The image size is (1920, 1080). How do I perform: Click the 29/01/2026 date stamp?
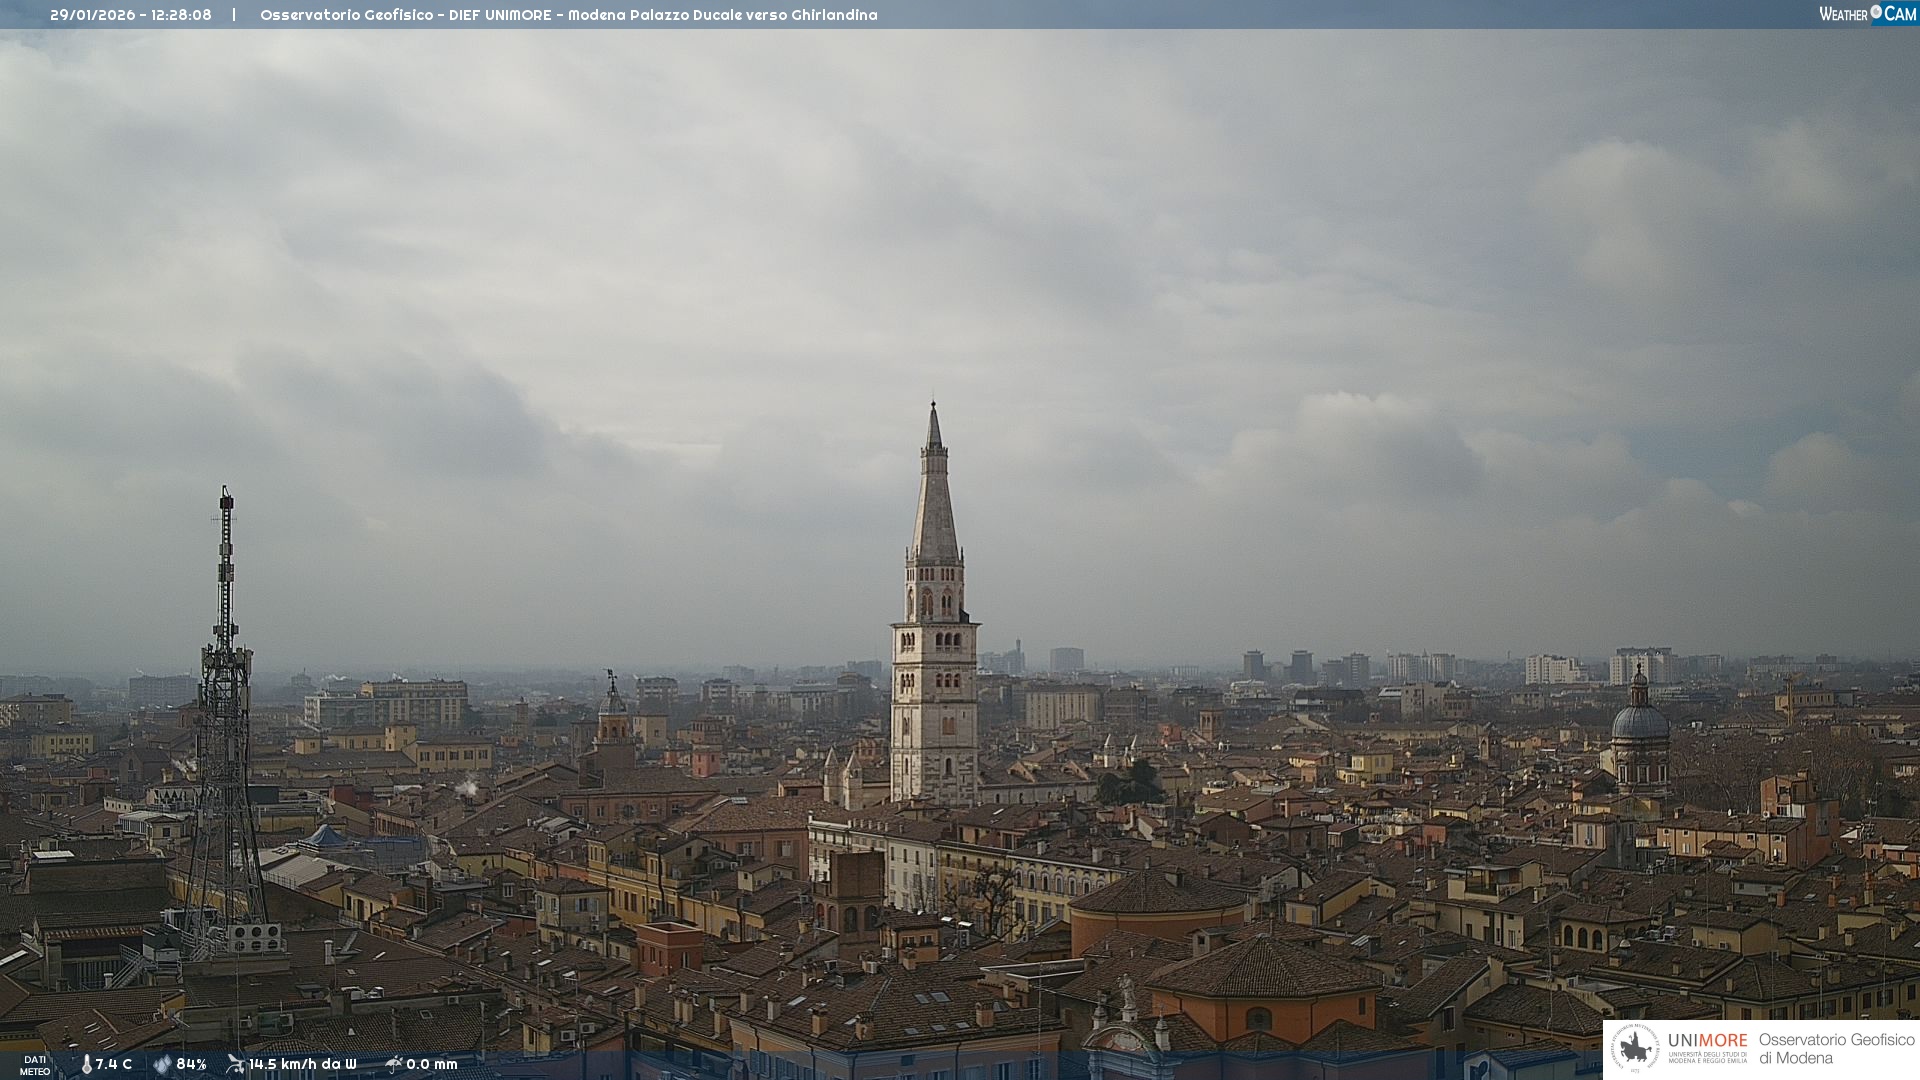coord(92,15)
